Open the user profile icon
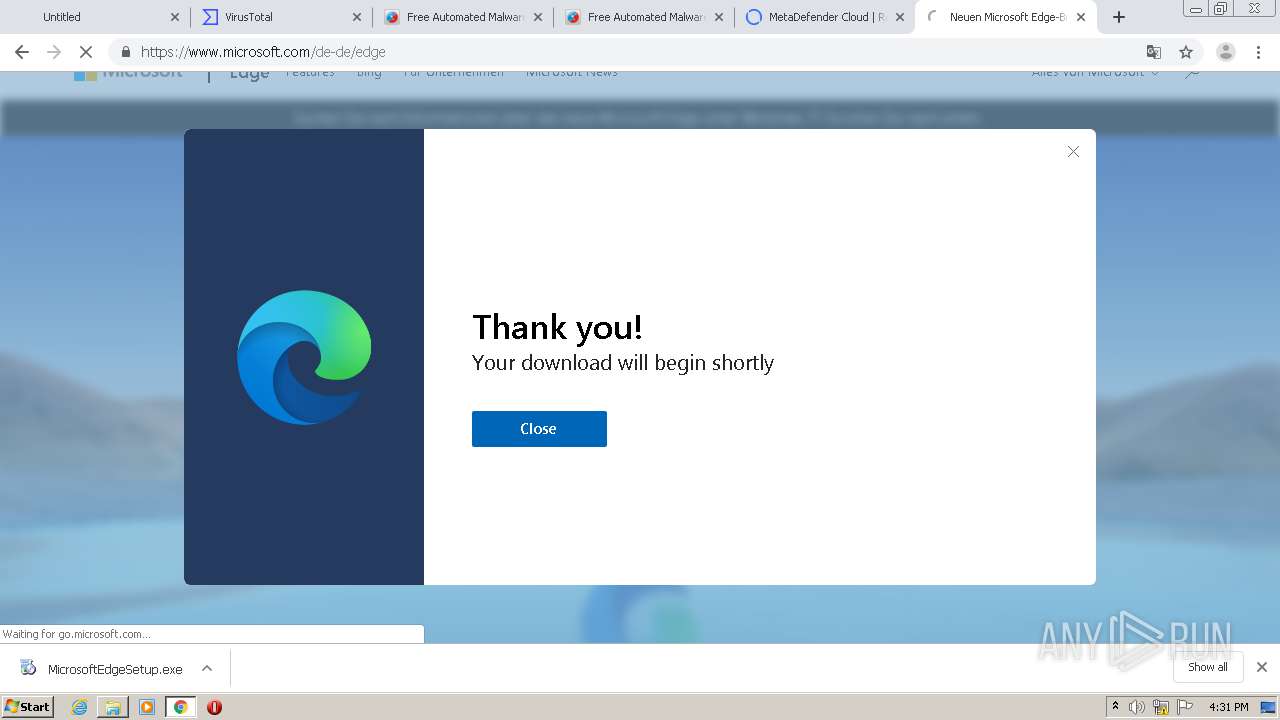This screenshot has height=720, width=1280. coord(1226,52)
